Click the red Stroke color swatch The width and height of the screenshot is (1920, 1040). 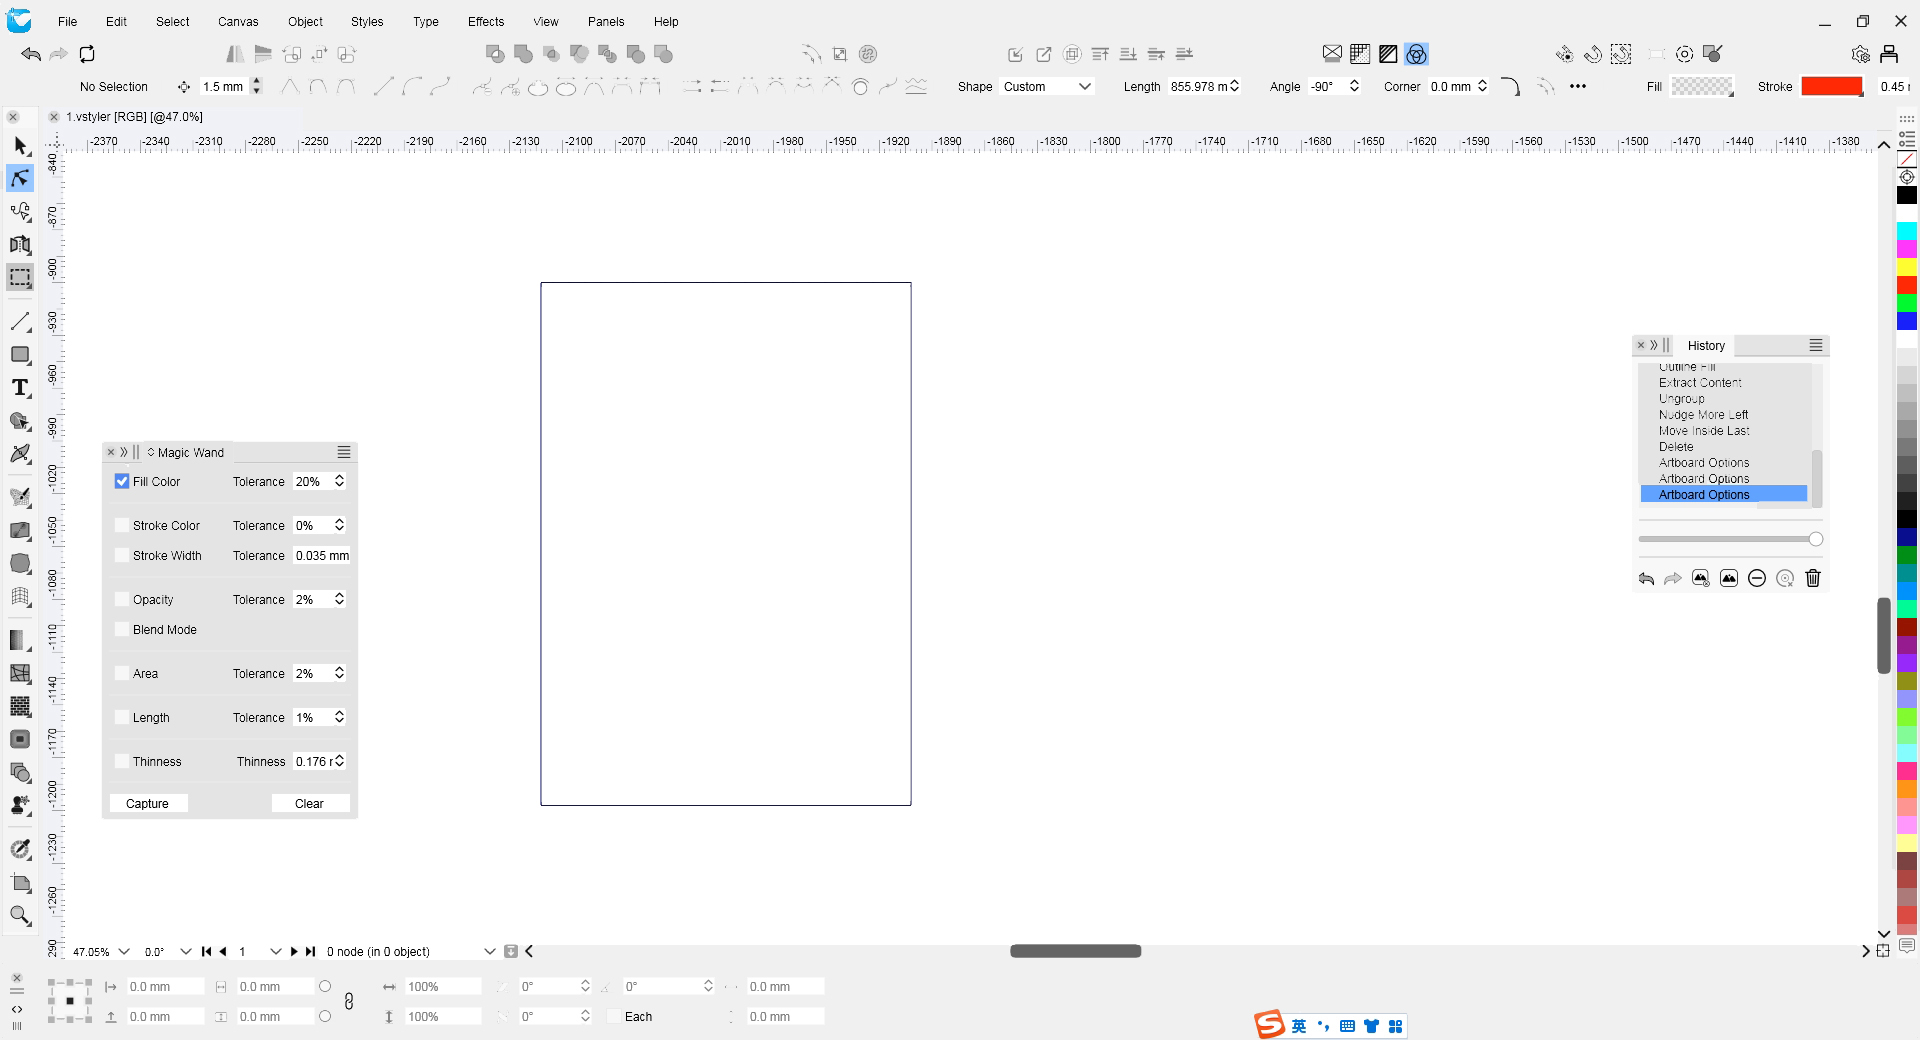pyautogui.click(x=1831, y=87)
